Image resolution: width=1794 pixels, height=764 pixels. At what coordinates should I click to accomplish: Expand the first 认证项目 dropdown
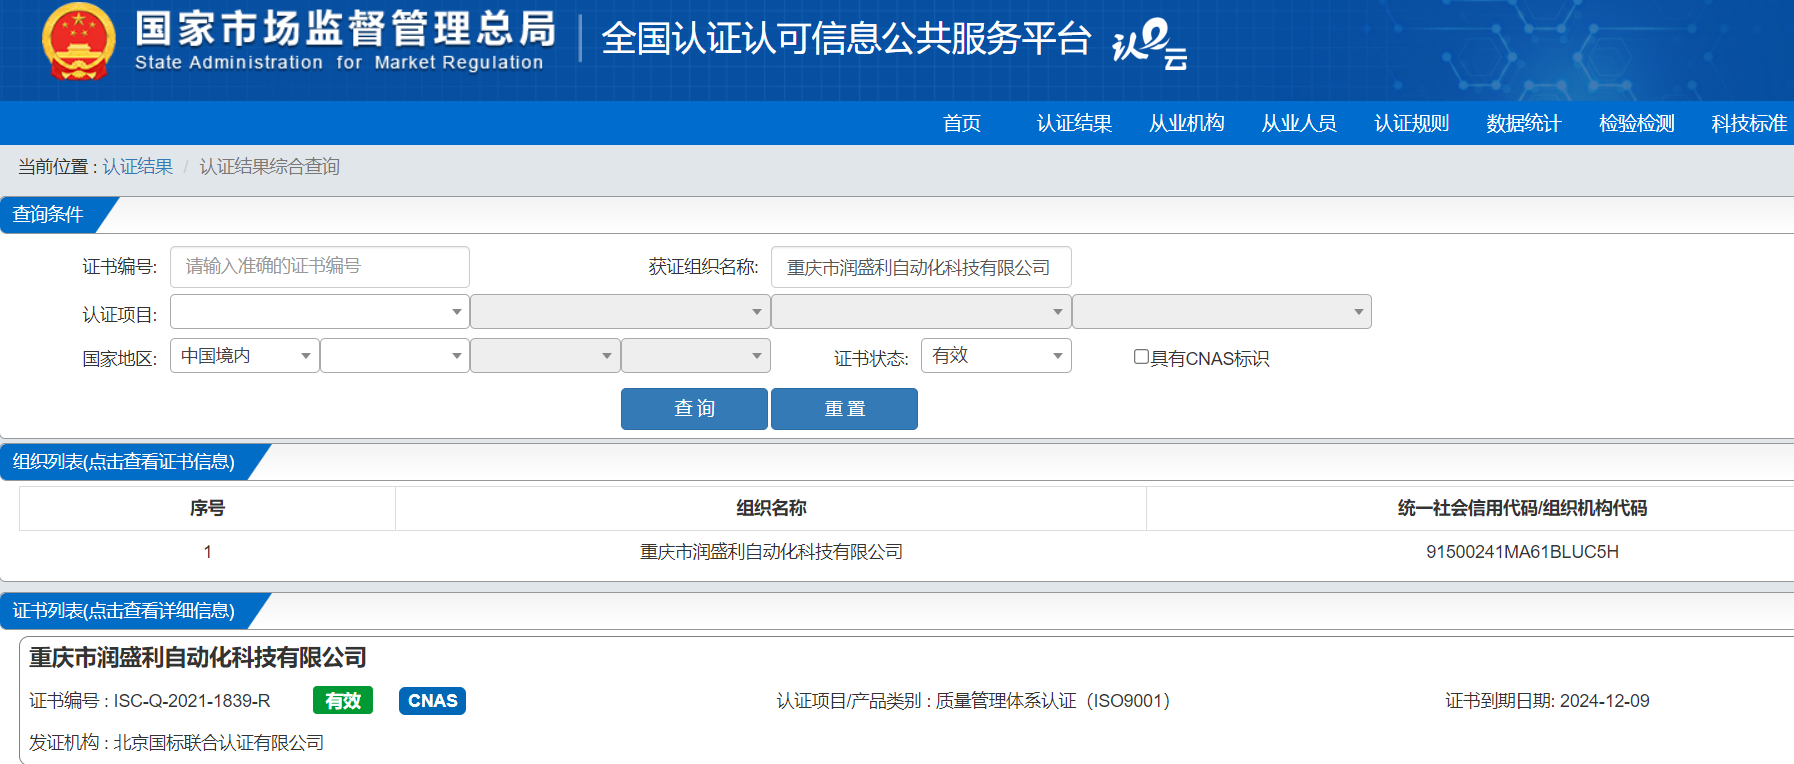click(x=320, y=312)
